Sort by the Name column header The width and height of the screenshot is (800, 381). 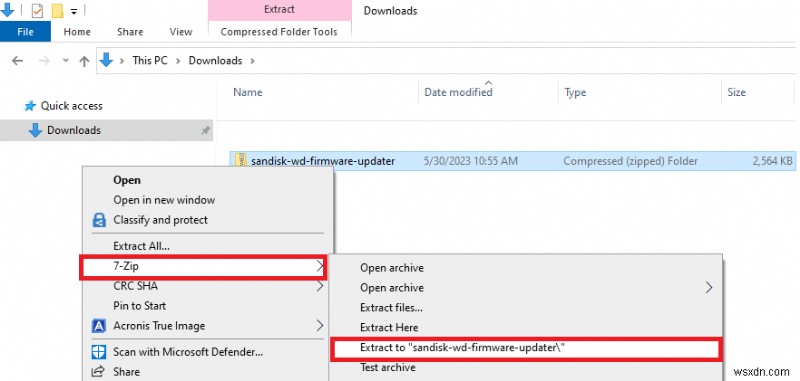(x=247, y=92)
